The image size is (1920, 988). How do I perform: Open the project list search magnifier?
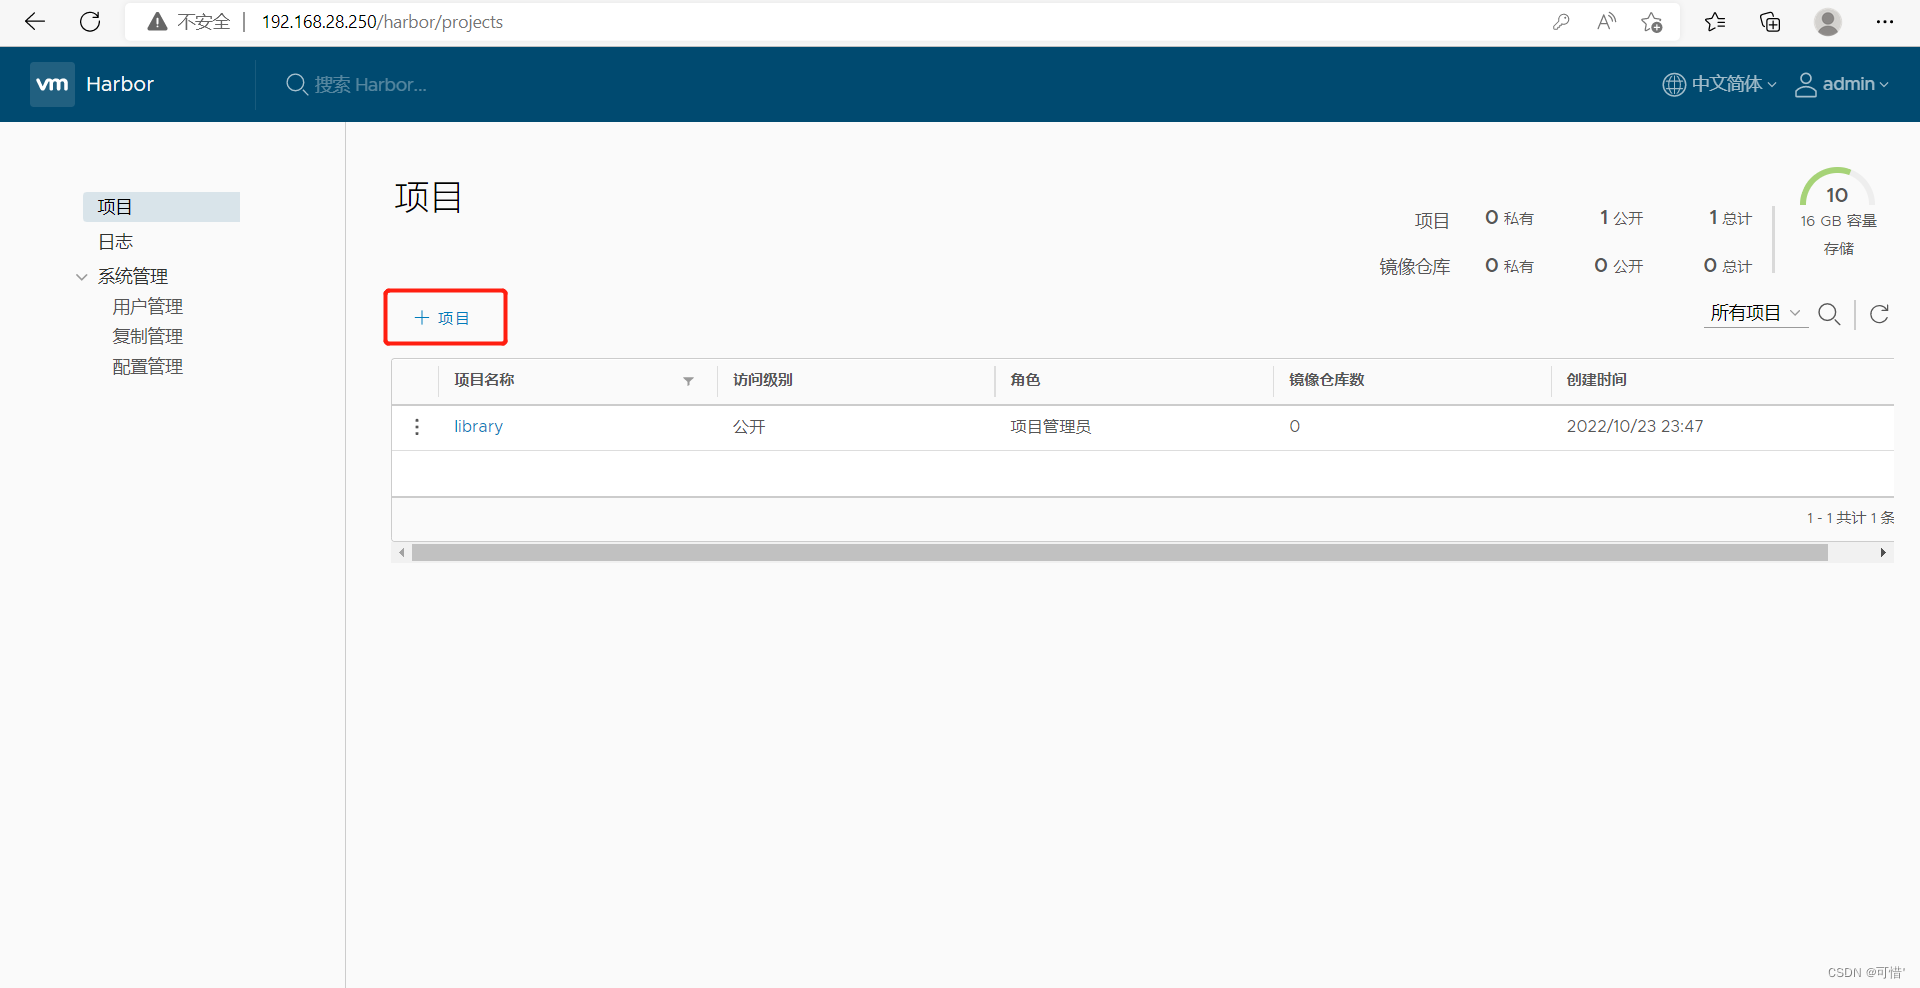tap(1829, 314)
